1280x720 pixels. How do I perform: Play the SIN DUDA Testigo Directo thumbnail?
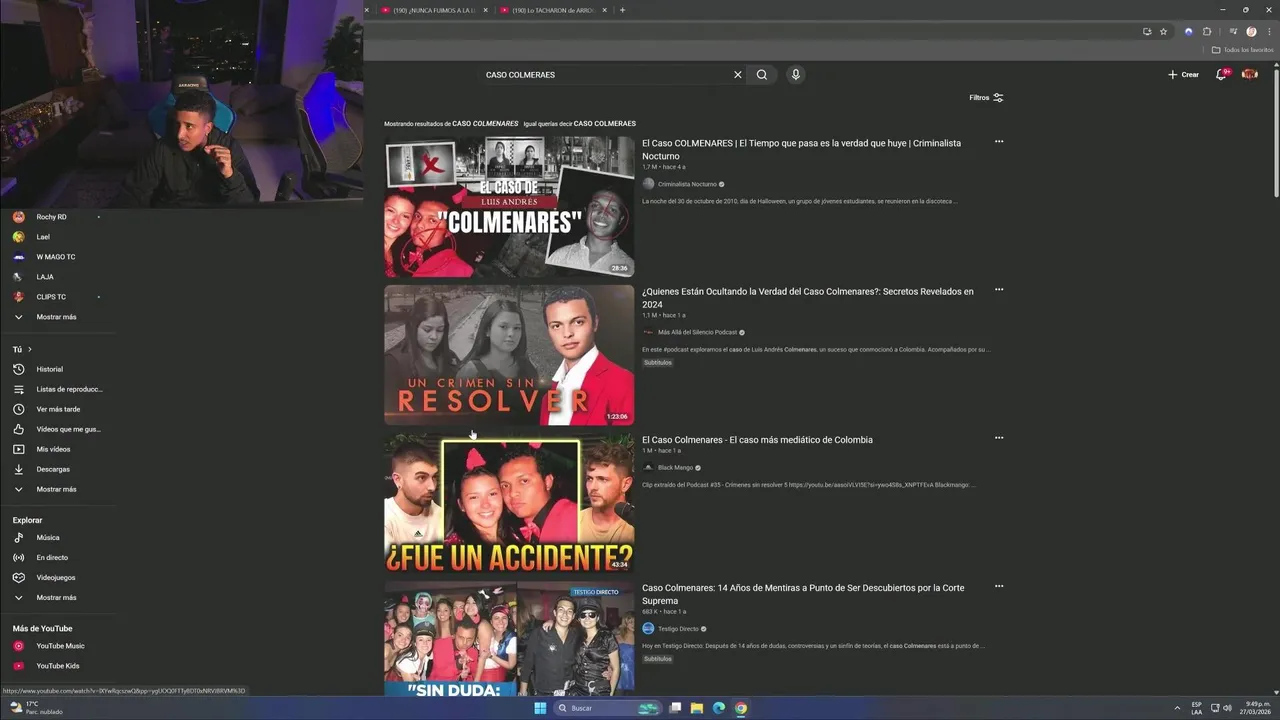(x=509, y=639)
